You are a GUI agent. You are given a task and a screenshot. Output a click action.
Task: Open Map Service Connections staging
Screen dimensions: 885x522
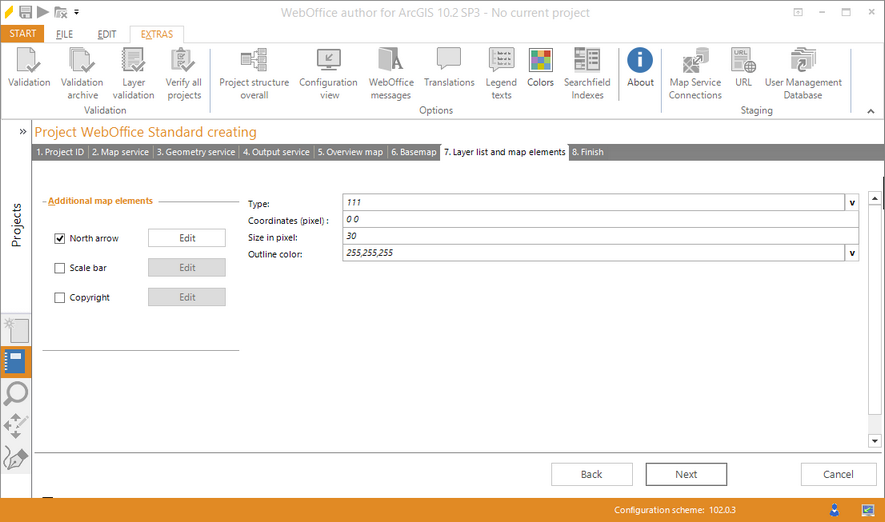[x=695, y=74]
